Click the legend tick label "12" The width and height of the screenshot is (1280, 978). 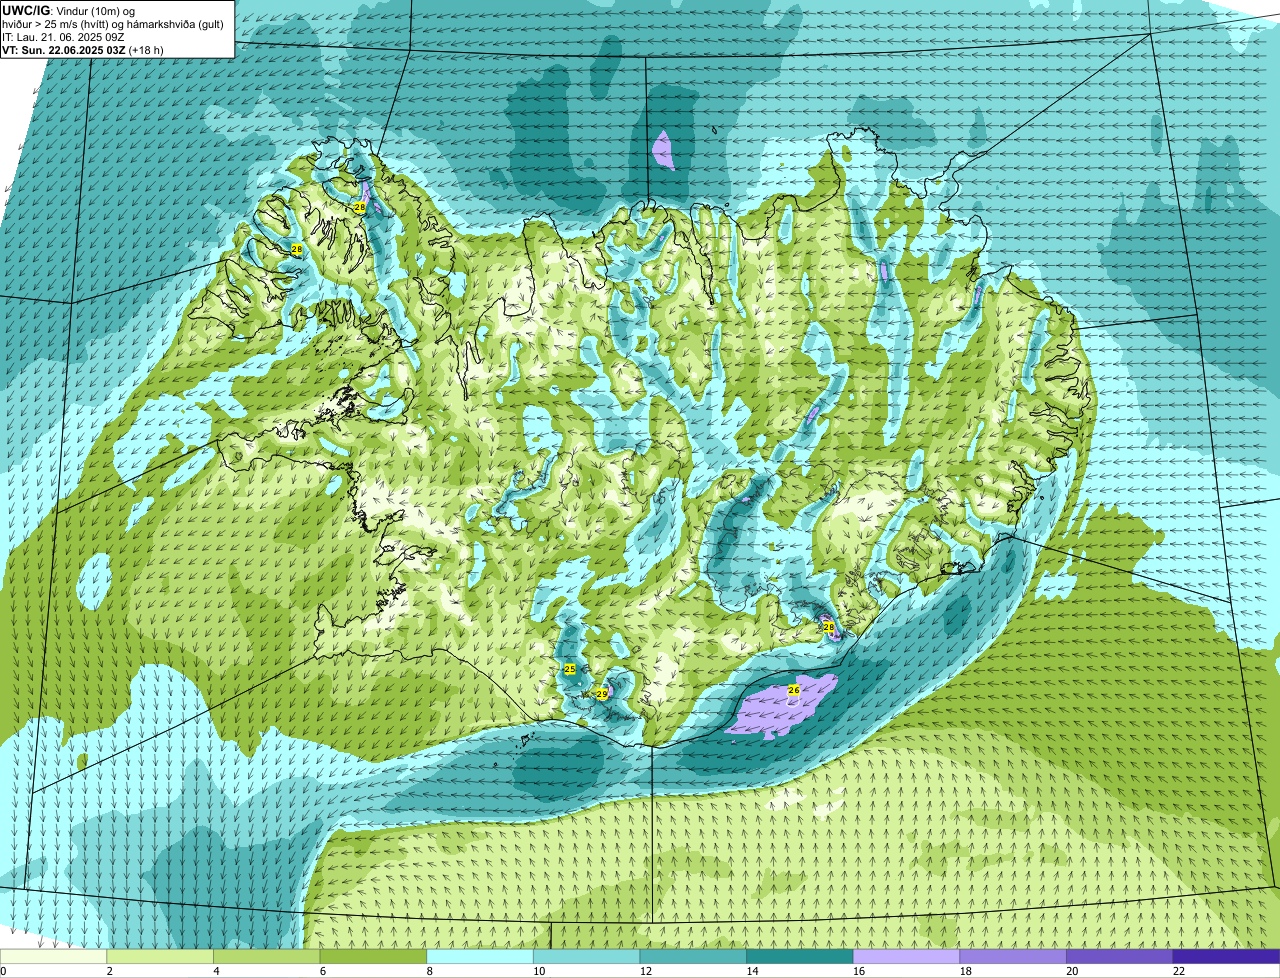pyautogui.click(x=646, y=971)
